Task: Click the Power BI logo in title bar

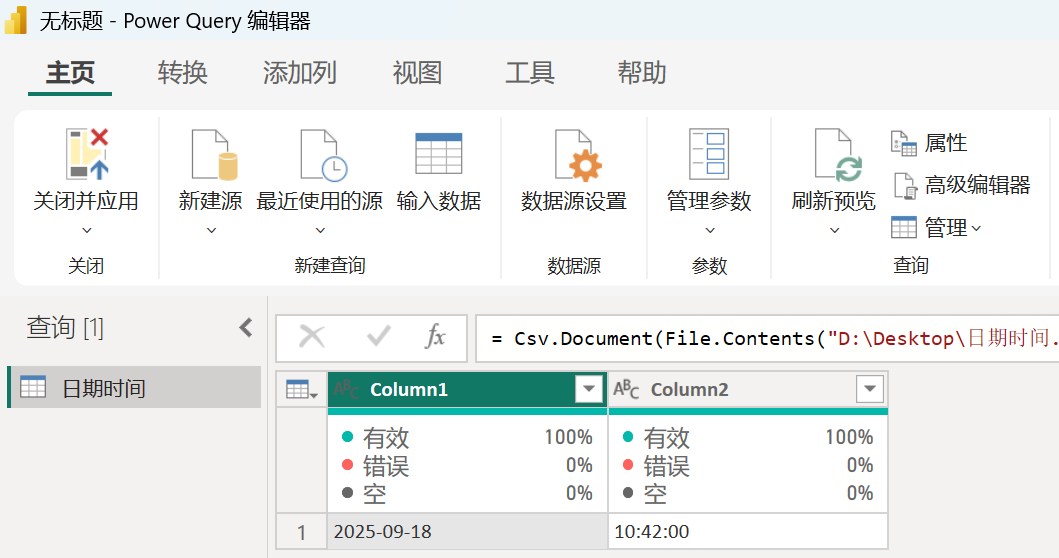Action: click(x=16, y=20)
